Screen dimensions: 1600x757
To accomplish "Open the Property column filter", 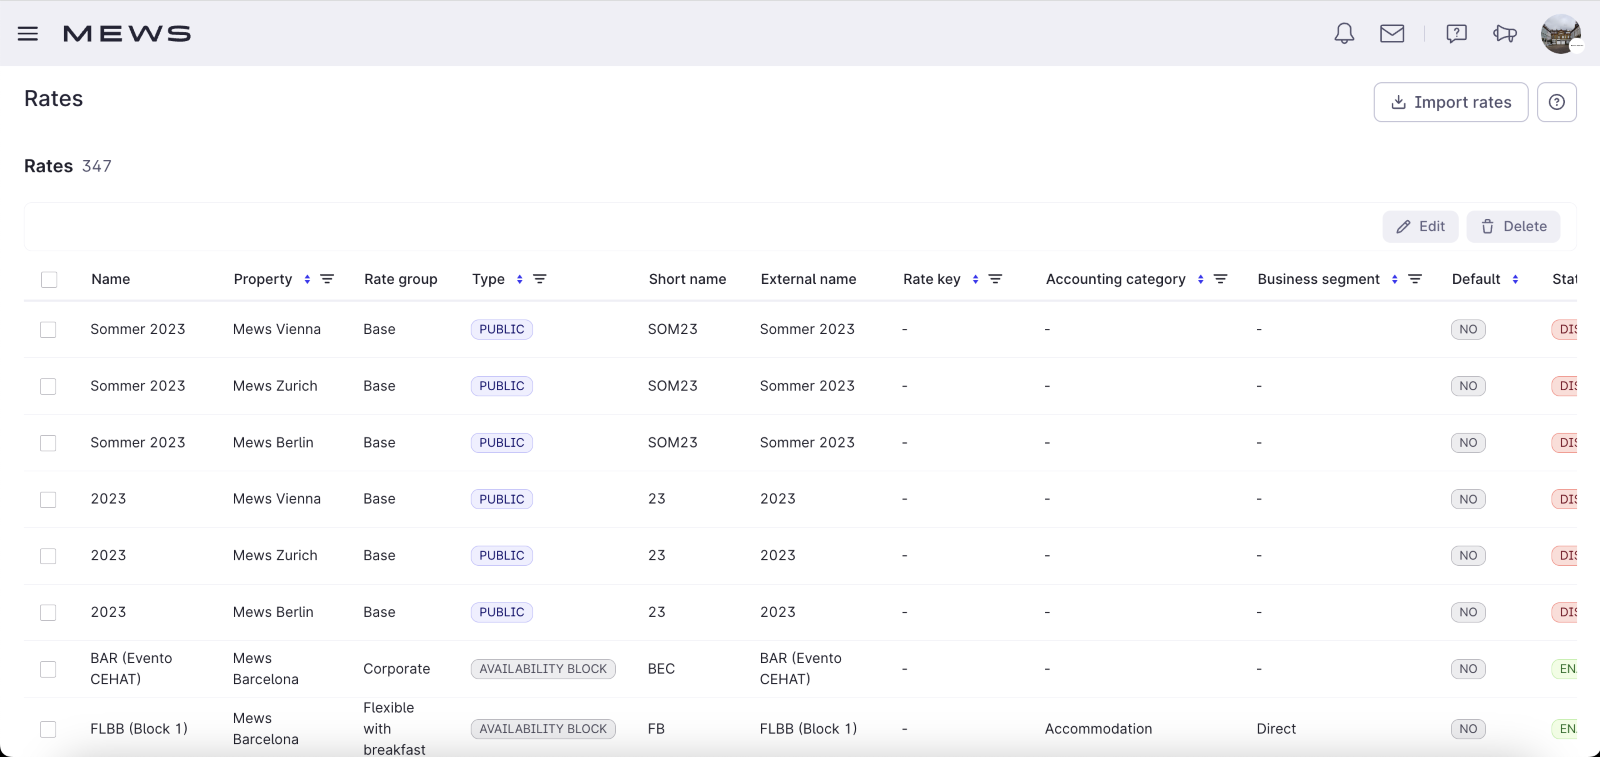I will (327, 280).
